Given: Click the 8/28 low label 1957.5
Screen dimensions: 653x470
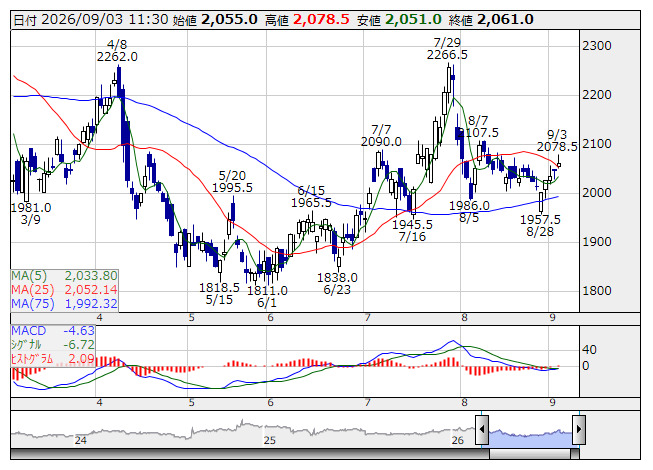Looking at the screenshot, I should (x=541, y=219).
